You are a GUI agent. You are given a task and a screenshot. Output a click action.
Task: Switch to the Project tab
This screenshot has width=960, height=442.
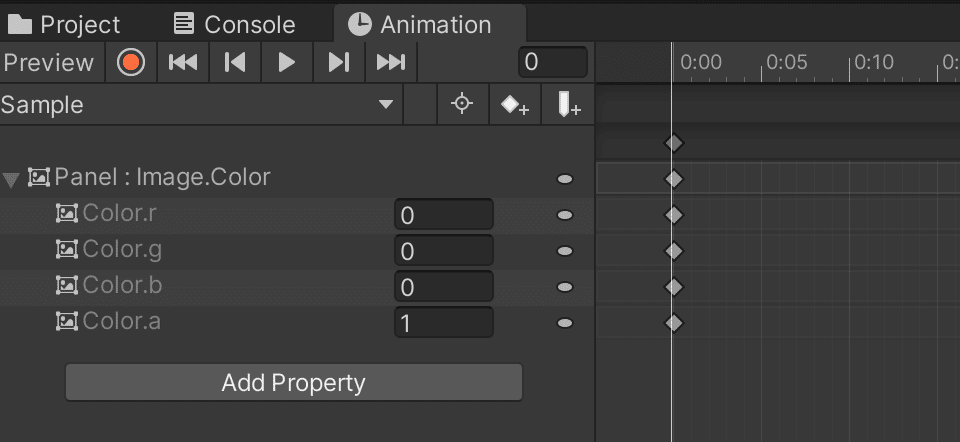(x=64, y=24)
